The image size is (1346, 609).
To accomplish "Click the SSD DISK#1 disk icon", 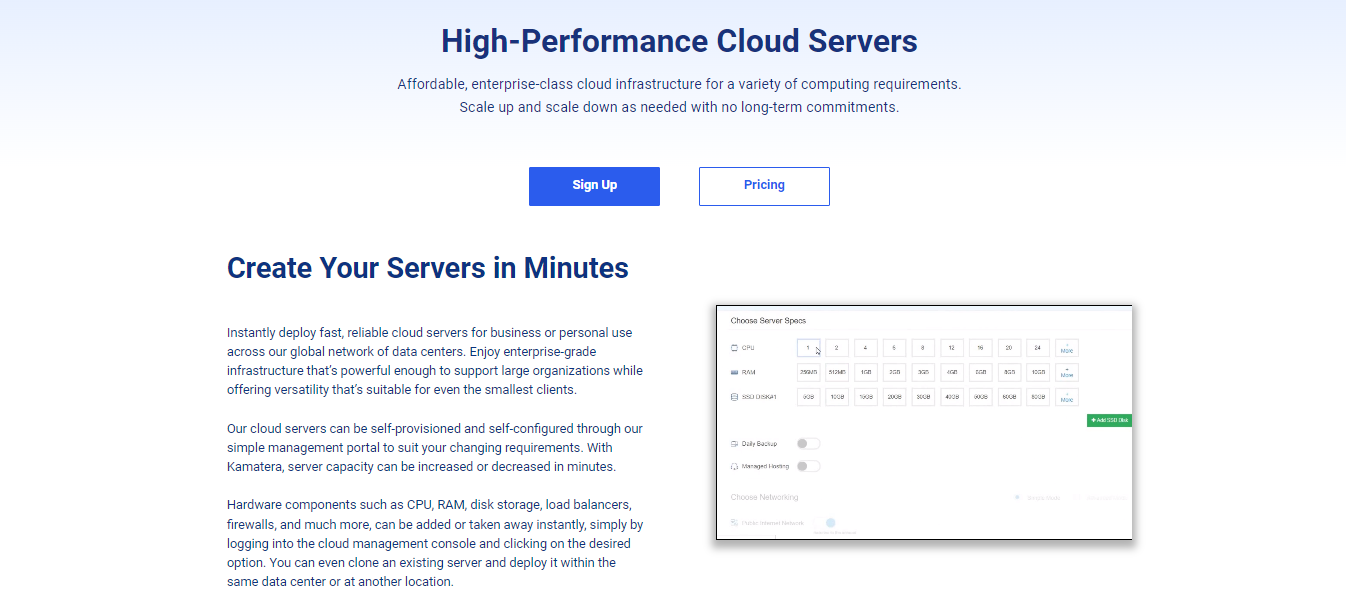I will pos(734,397).
